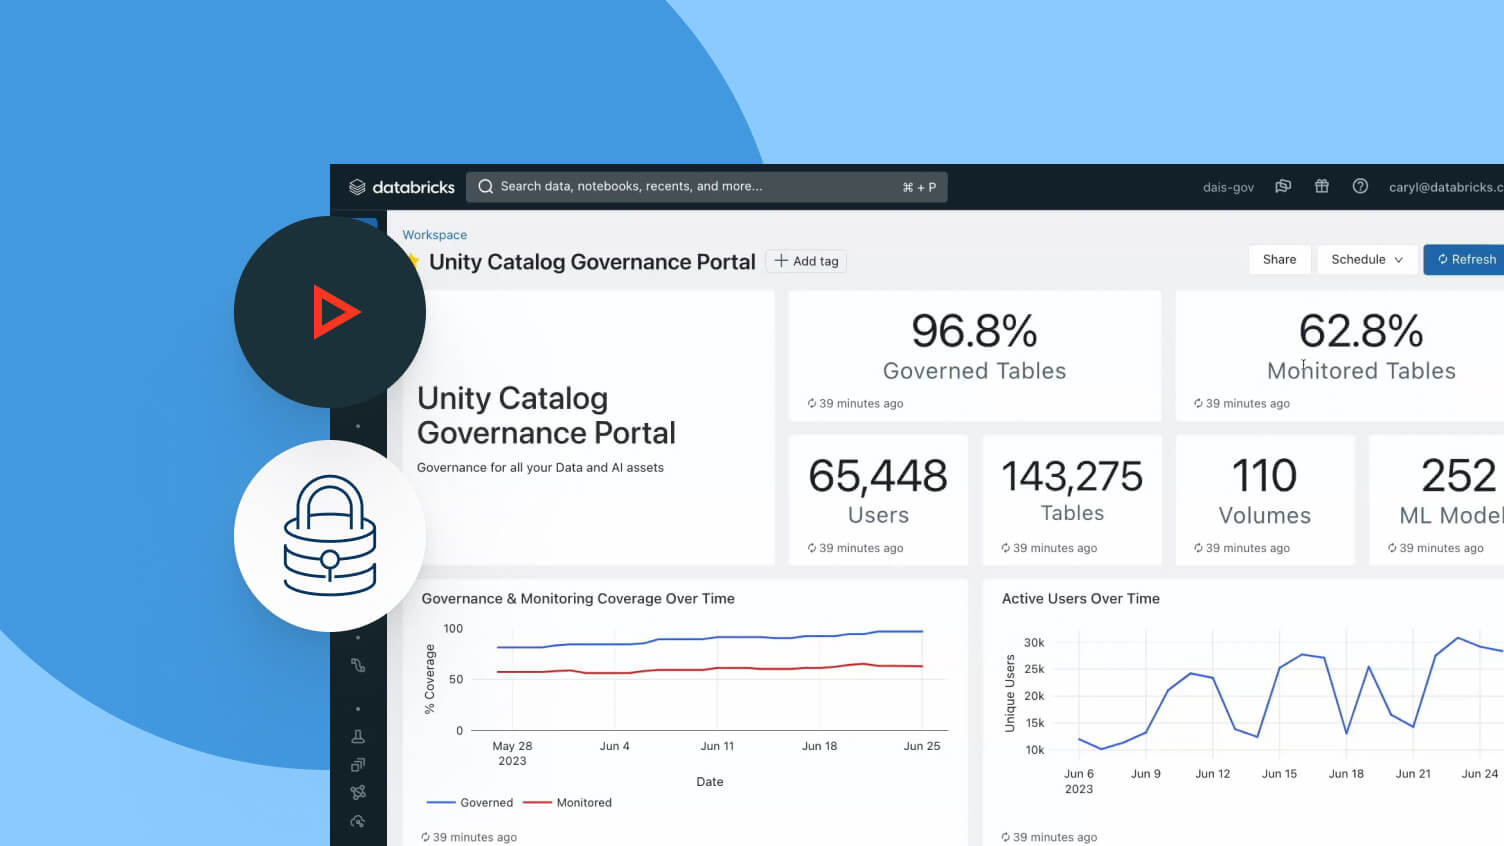The width and height of the screenshot is (1504, 846).
Task: Click the Databricks logo in header
Action: click(402, 187)
